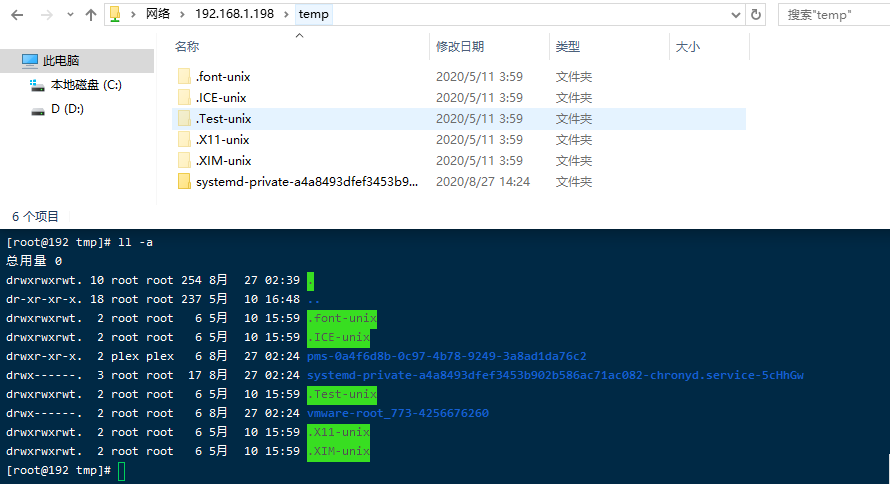Sort by the 类型 column header

pos(568,47)
